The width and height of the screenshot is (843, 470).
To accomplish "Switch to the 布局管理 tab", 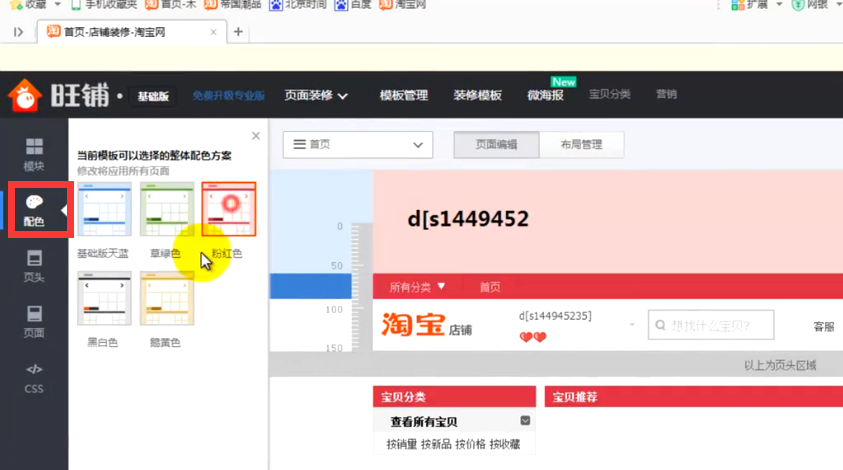I will tap(581, 145).
